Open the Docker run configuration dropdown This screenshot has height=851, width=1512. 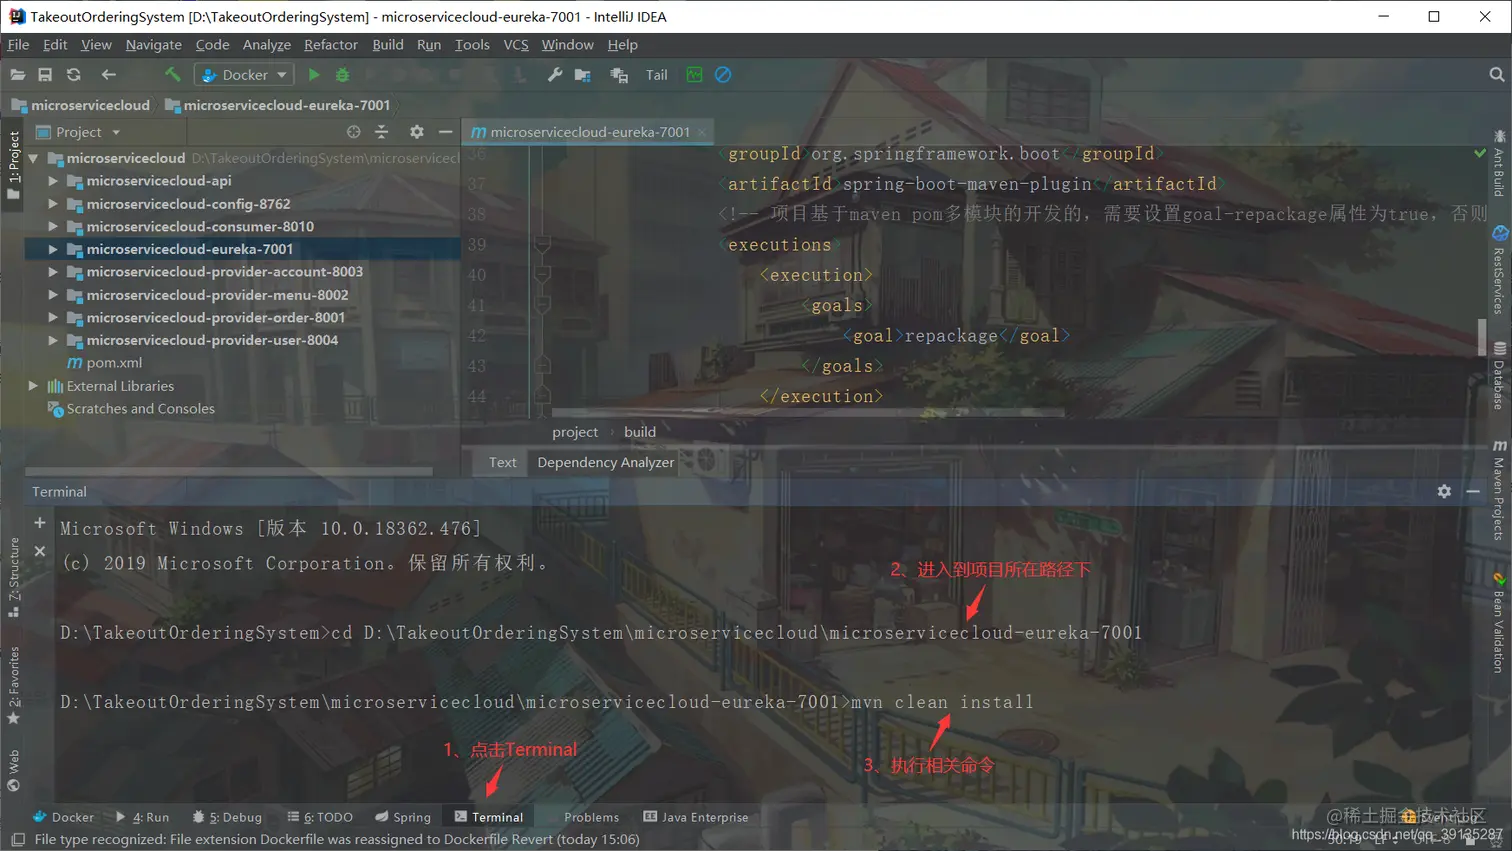click(x=244, y=75)
